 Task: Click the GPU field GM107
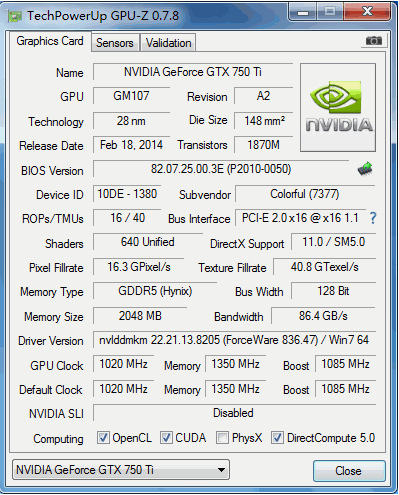131,96
